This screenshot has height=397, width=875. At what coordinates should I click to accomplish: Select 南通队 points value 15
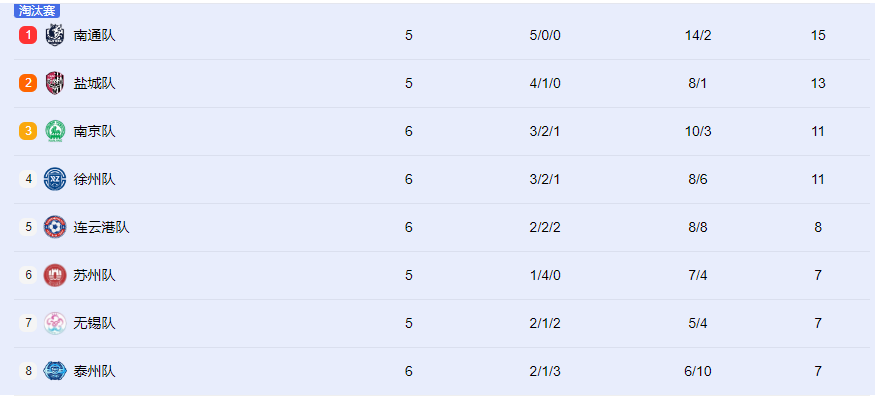[818, 35]
